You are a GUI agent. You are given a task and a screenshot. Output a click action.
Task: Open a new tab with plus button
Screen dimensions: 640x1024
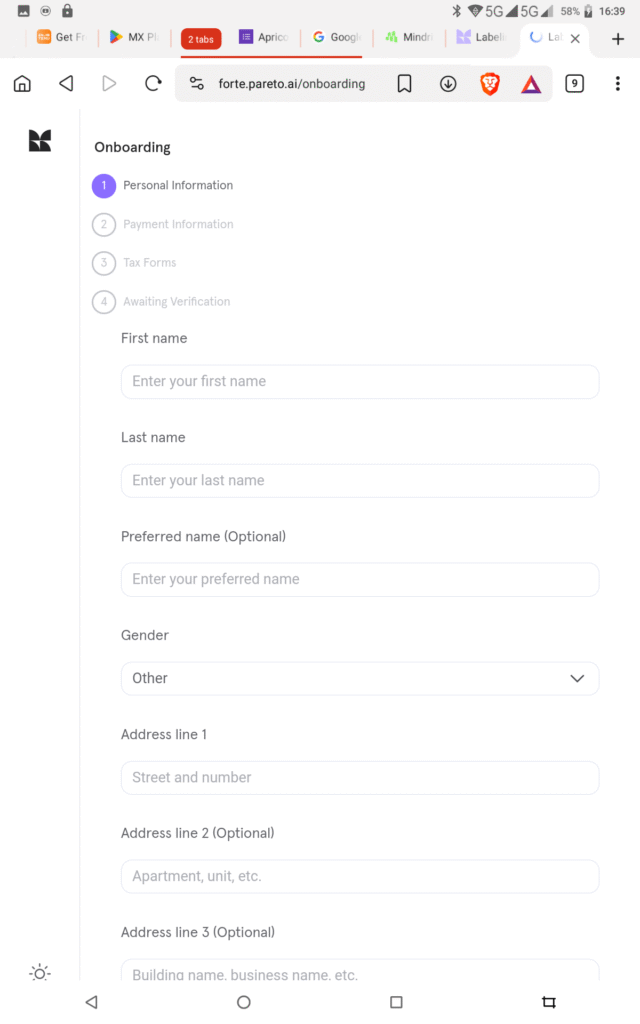click(x=617, y=39)
